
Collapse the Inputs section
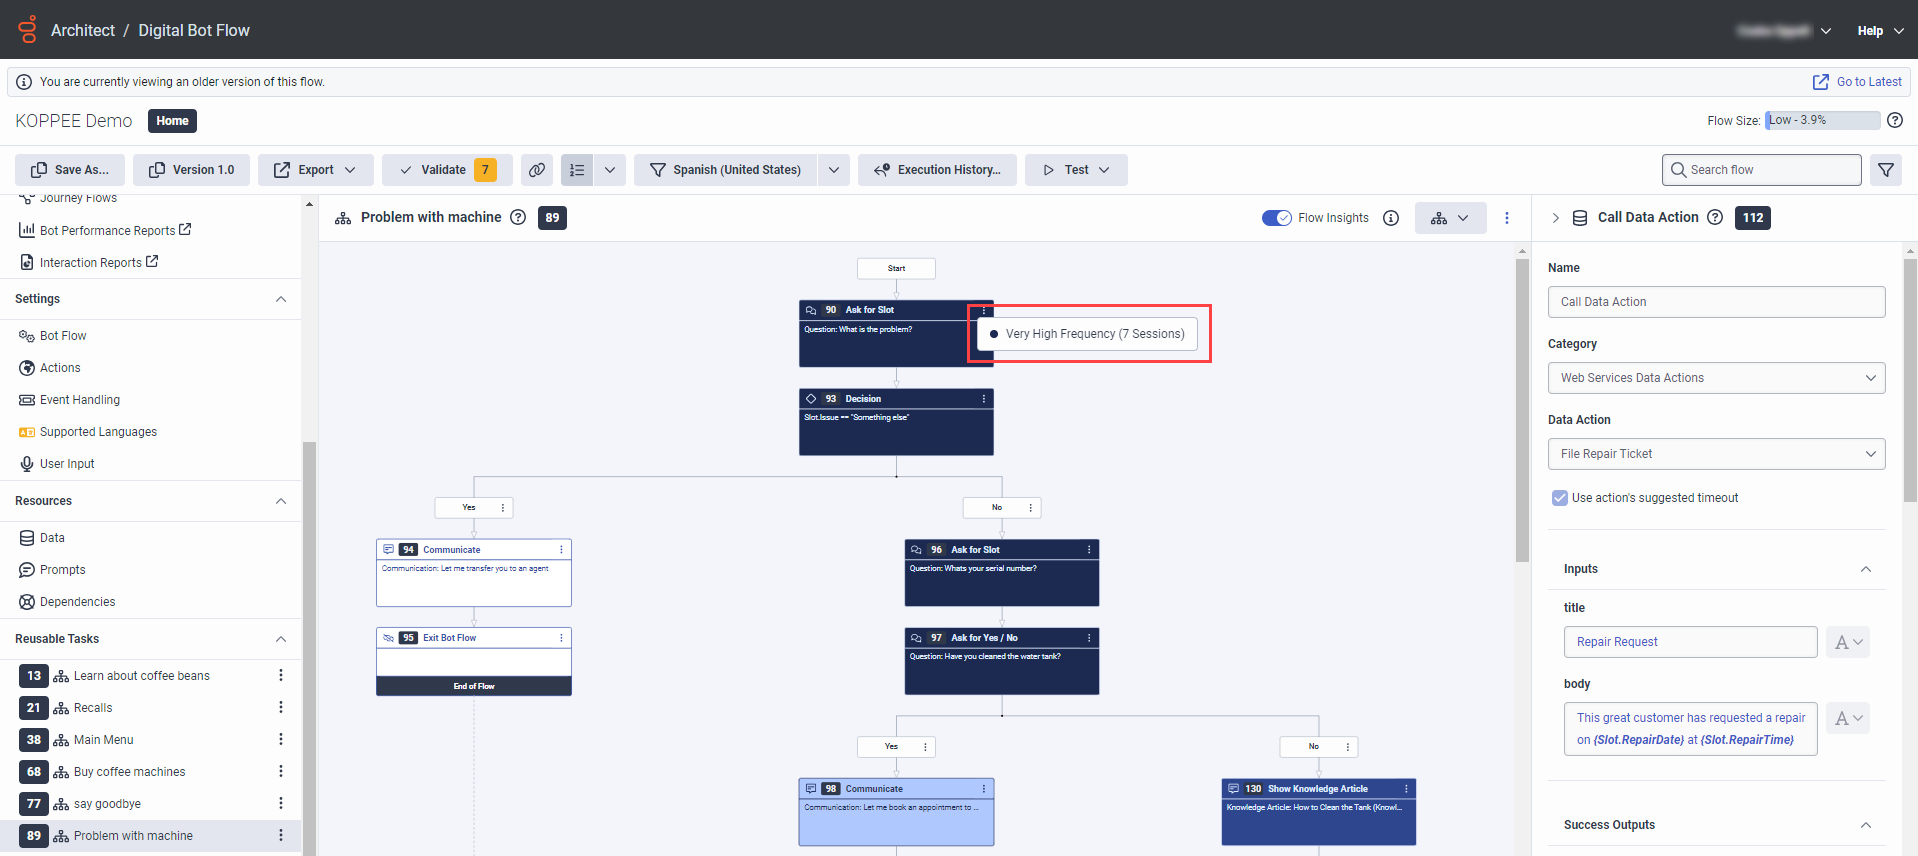pos(1865,569)
